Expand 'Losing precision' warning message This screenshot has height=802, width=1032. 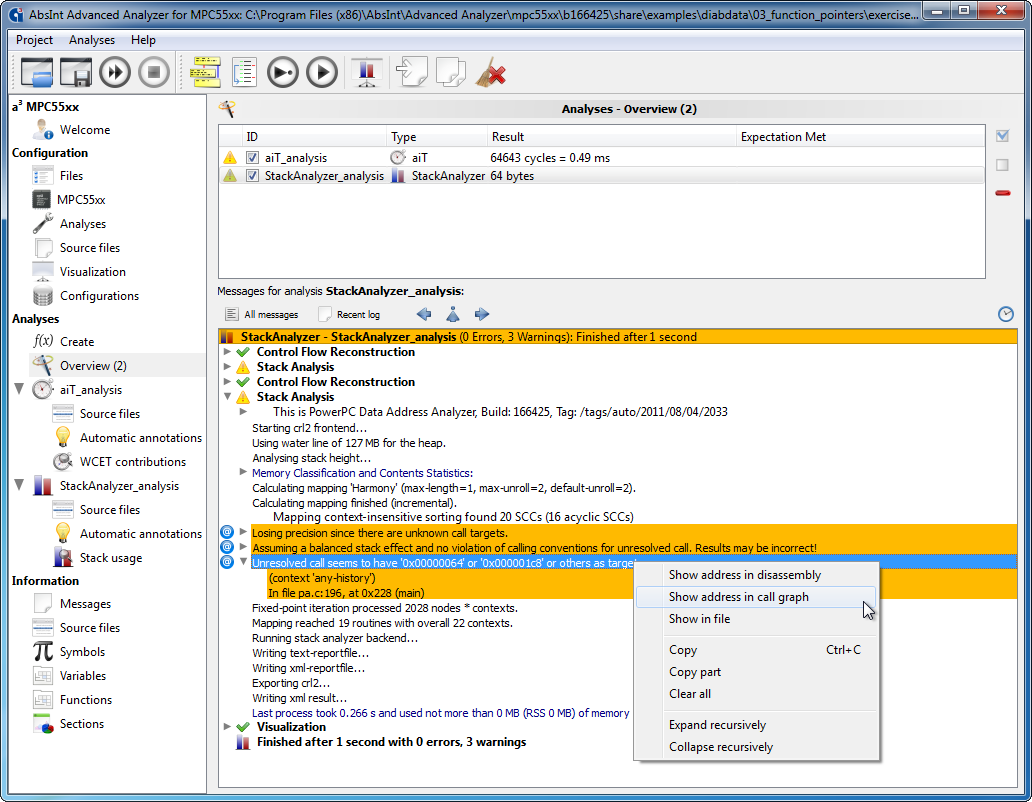[x=243, y=532]
